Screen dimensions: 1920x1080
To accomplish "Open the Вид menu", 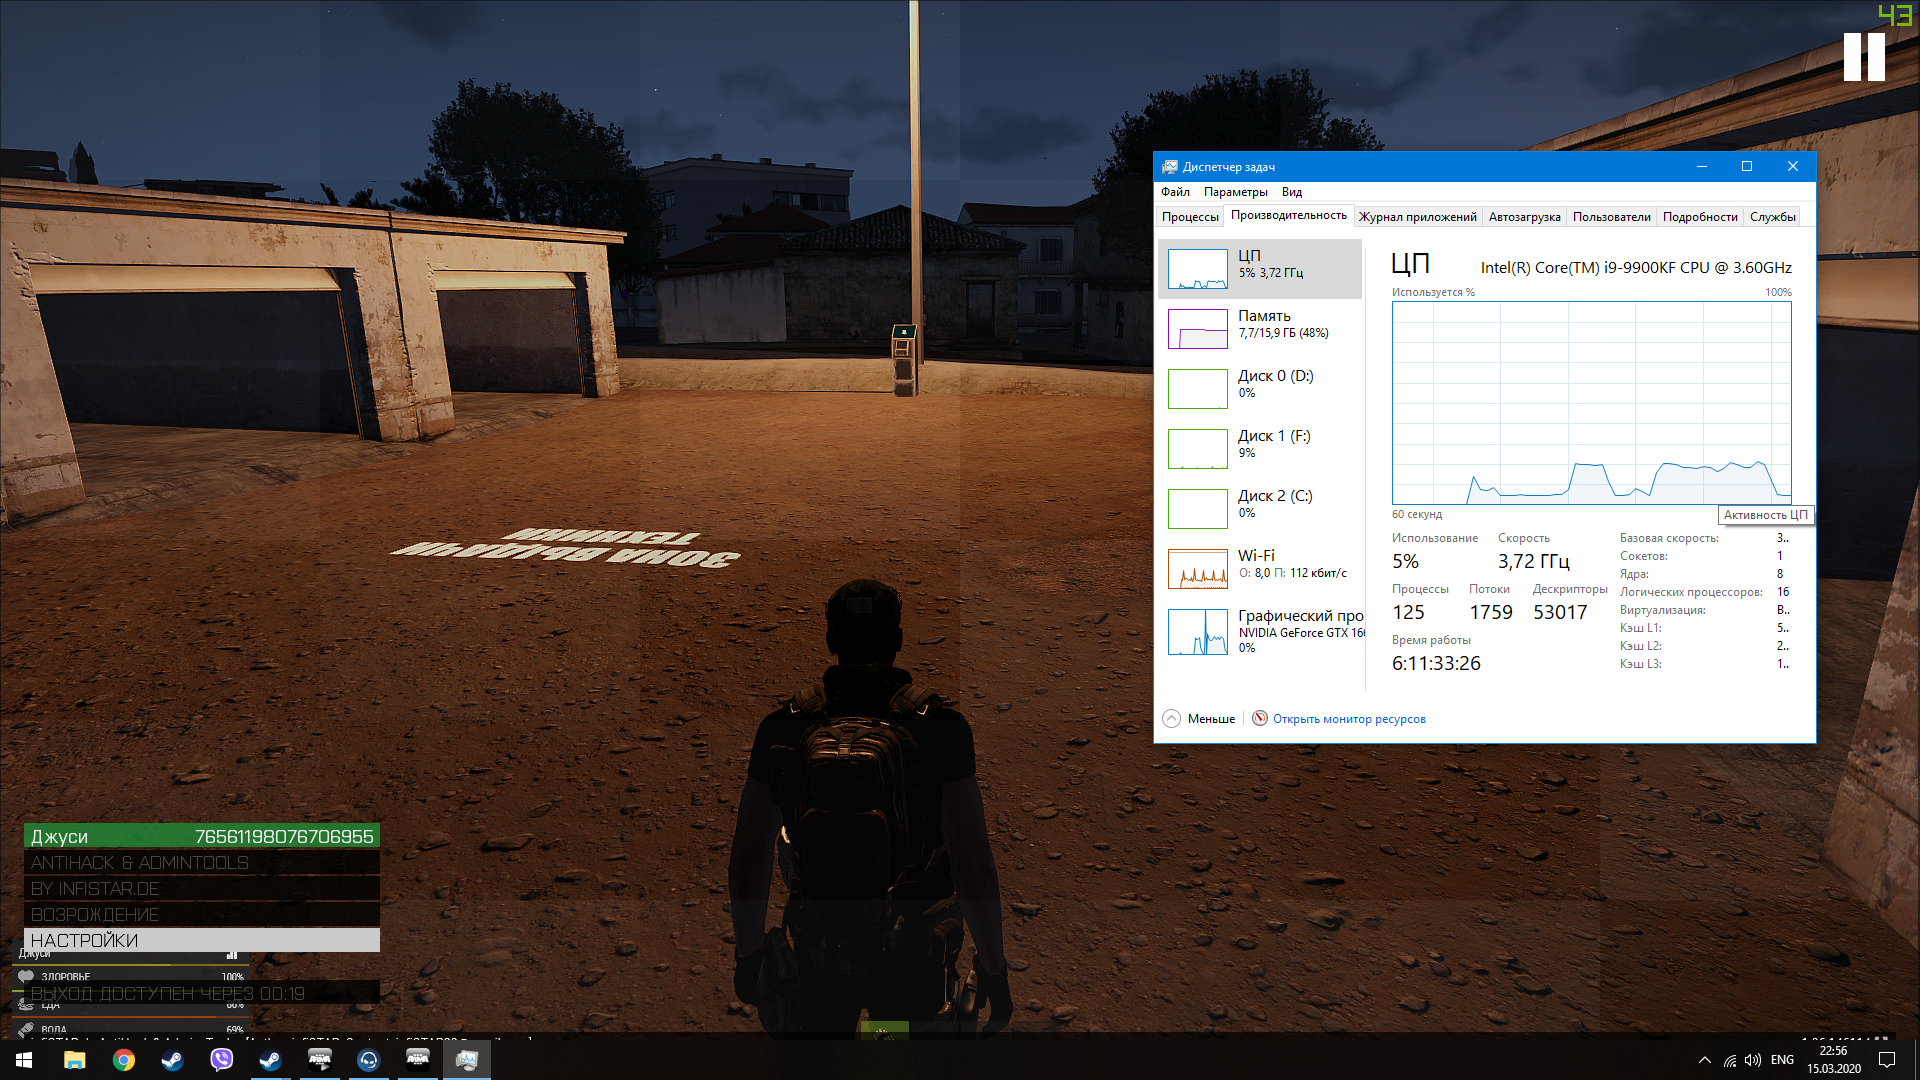I will pyautogui.click(x=1291, y=192).
